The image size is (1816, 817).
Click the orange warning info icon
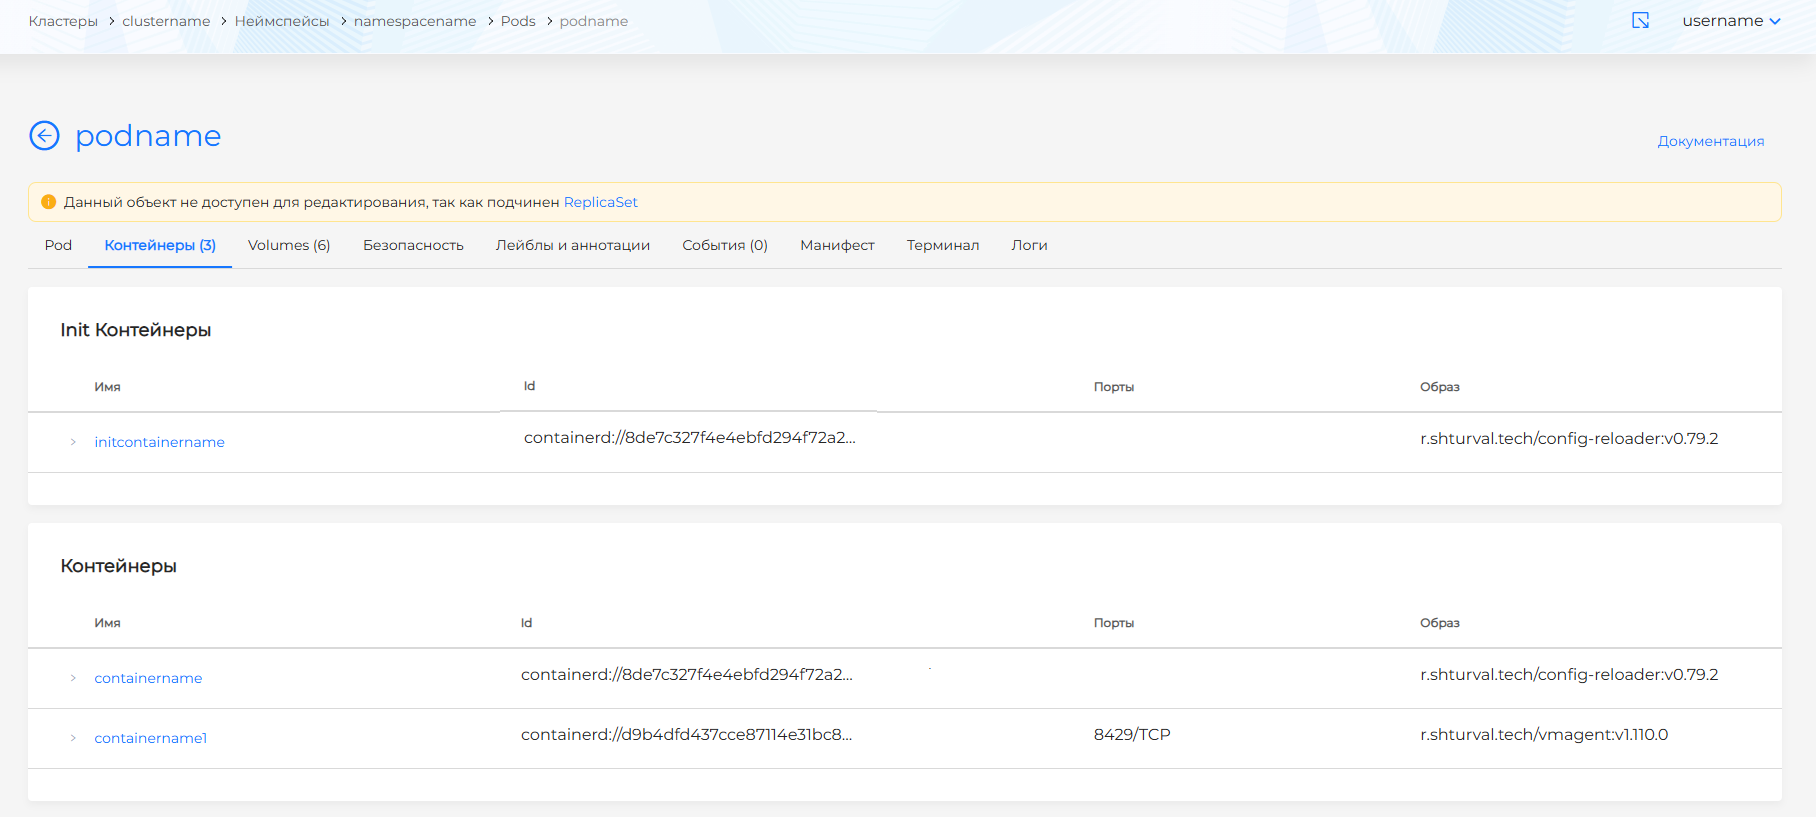pos(48,202)
